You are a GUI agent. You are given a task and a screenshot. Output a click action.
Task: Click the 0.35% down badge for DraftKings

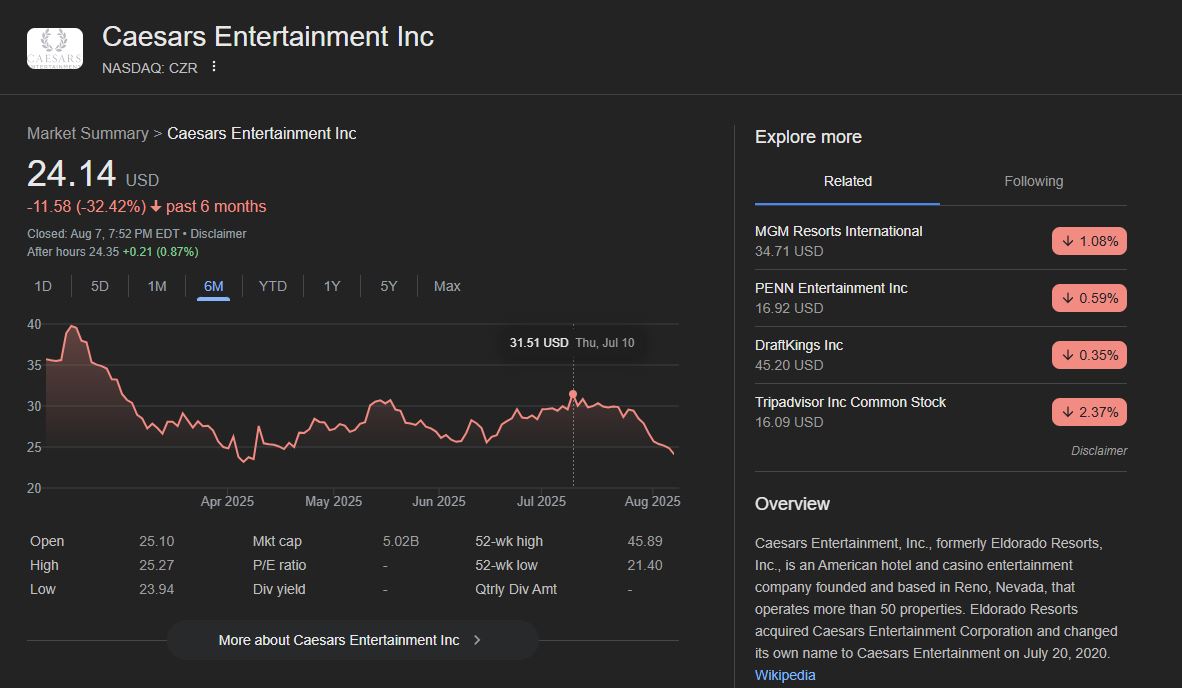[x=1089, y=355]
